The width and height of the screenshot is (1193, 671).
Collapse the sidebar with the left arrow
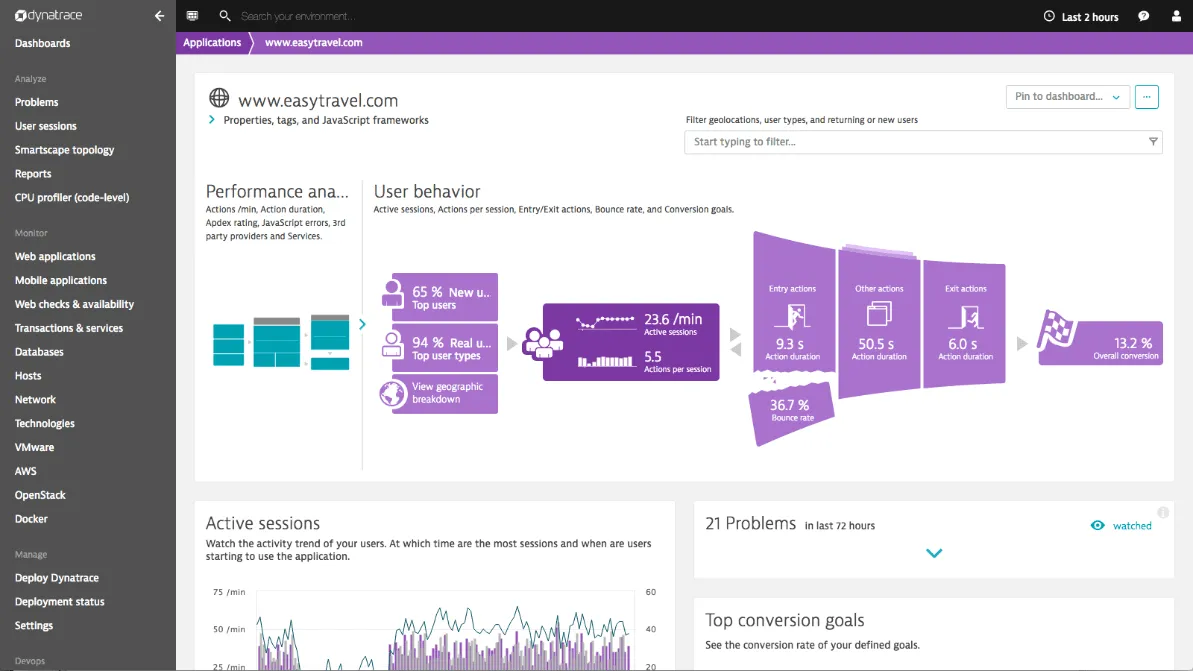click(158, 16)
